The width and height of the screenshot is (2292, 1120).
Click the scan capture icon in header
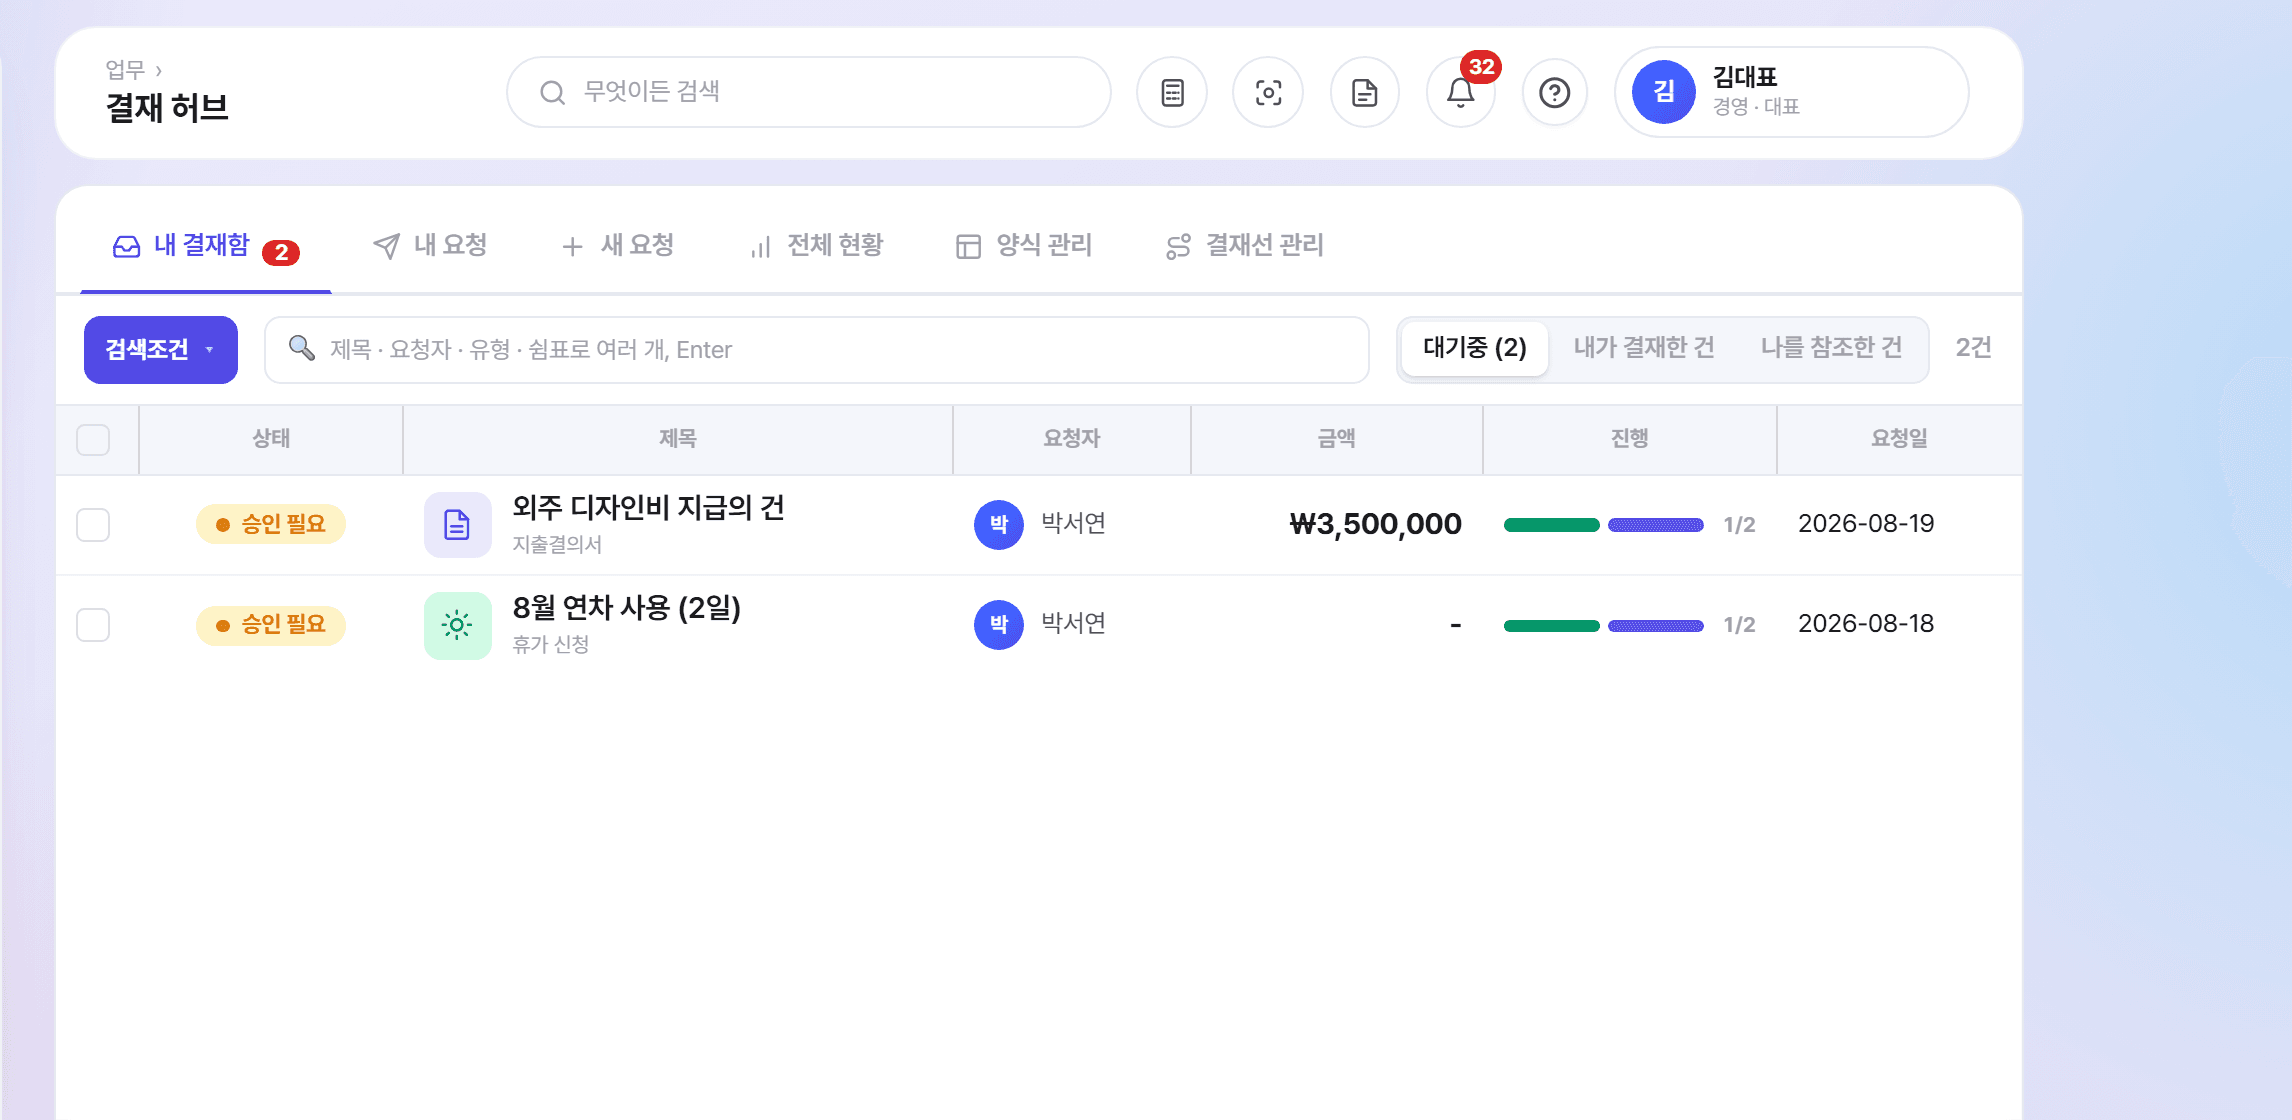pos(1268,93)
